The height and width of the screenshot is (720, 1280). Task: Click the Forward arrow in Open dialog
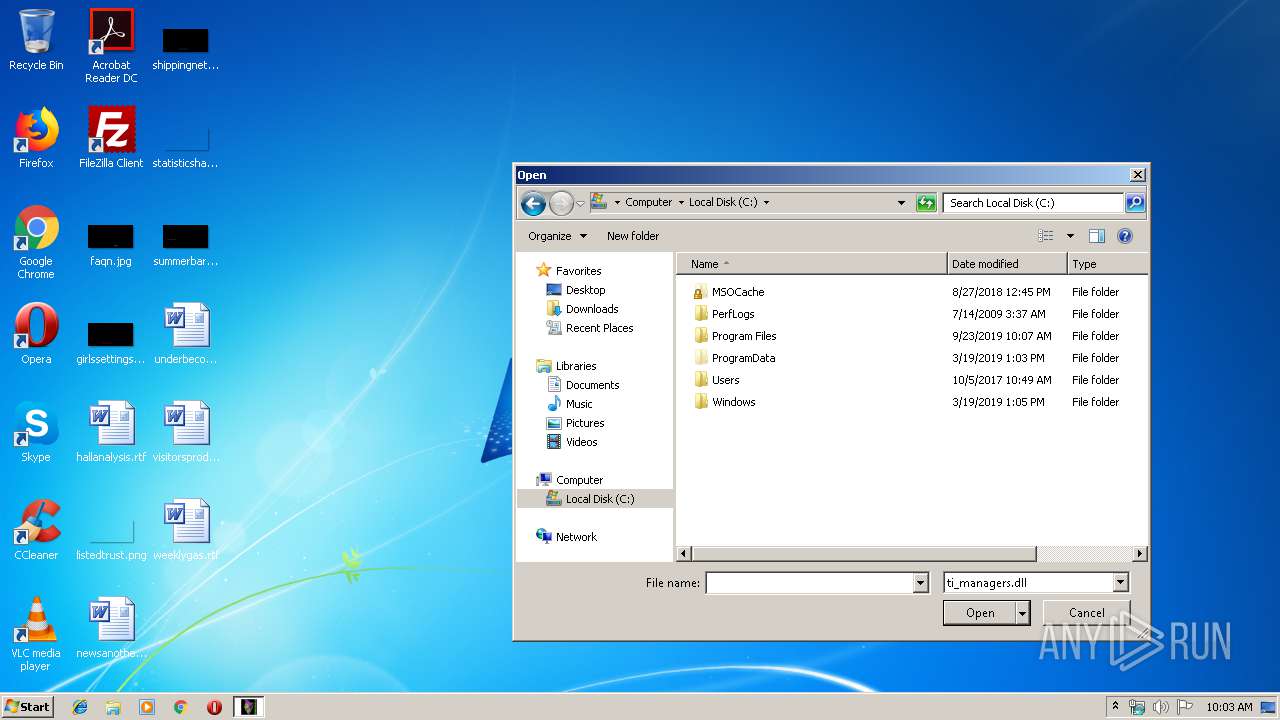click(561, 203)
